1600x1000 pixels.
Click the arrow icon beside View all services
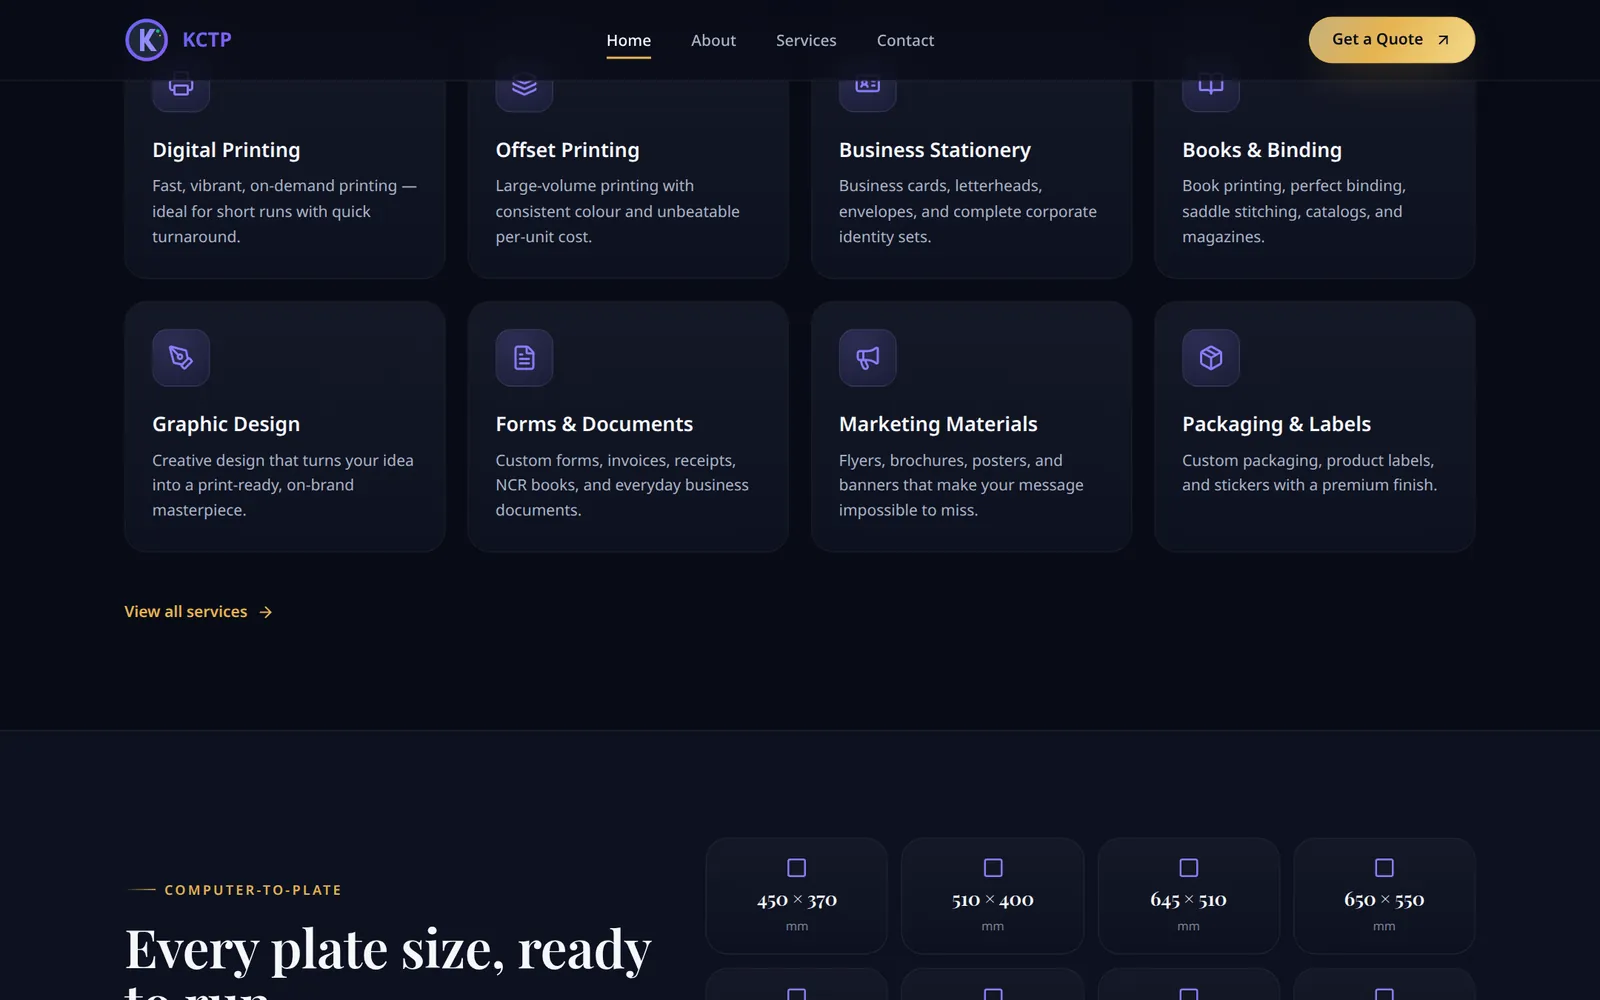pos(266,612)
